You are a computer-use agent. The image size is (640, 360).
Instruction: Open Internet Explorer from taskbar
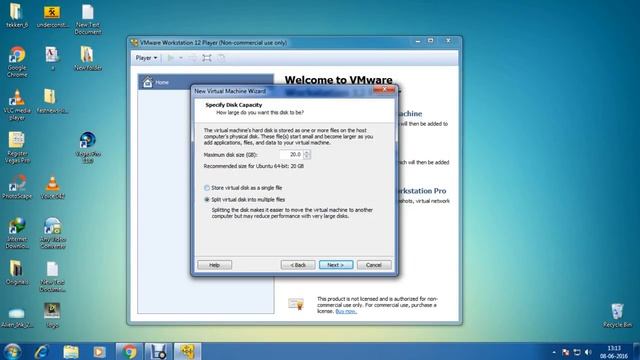coord(41,351)
